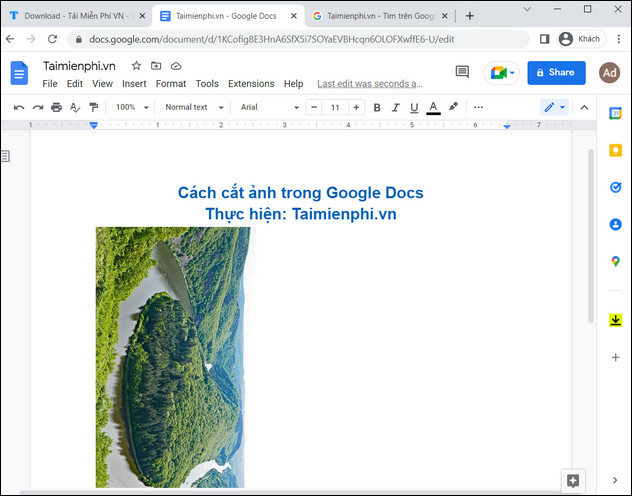Open the Format menu

coord(171,84)
